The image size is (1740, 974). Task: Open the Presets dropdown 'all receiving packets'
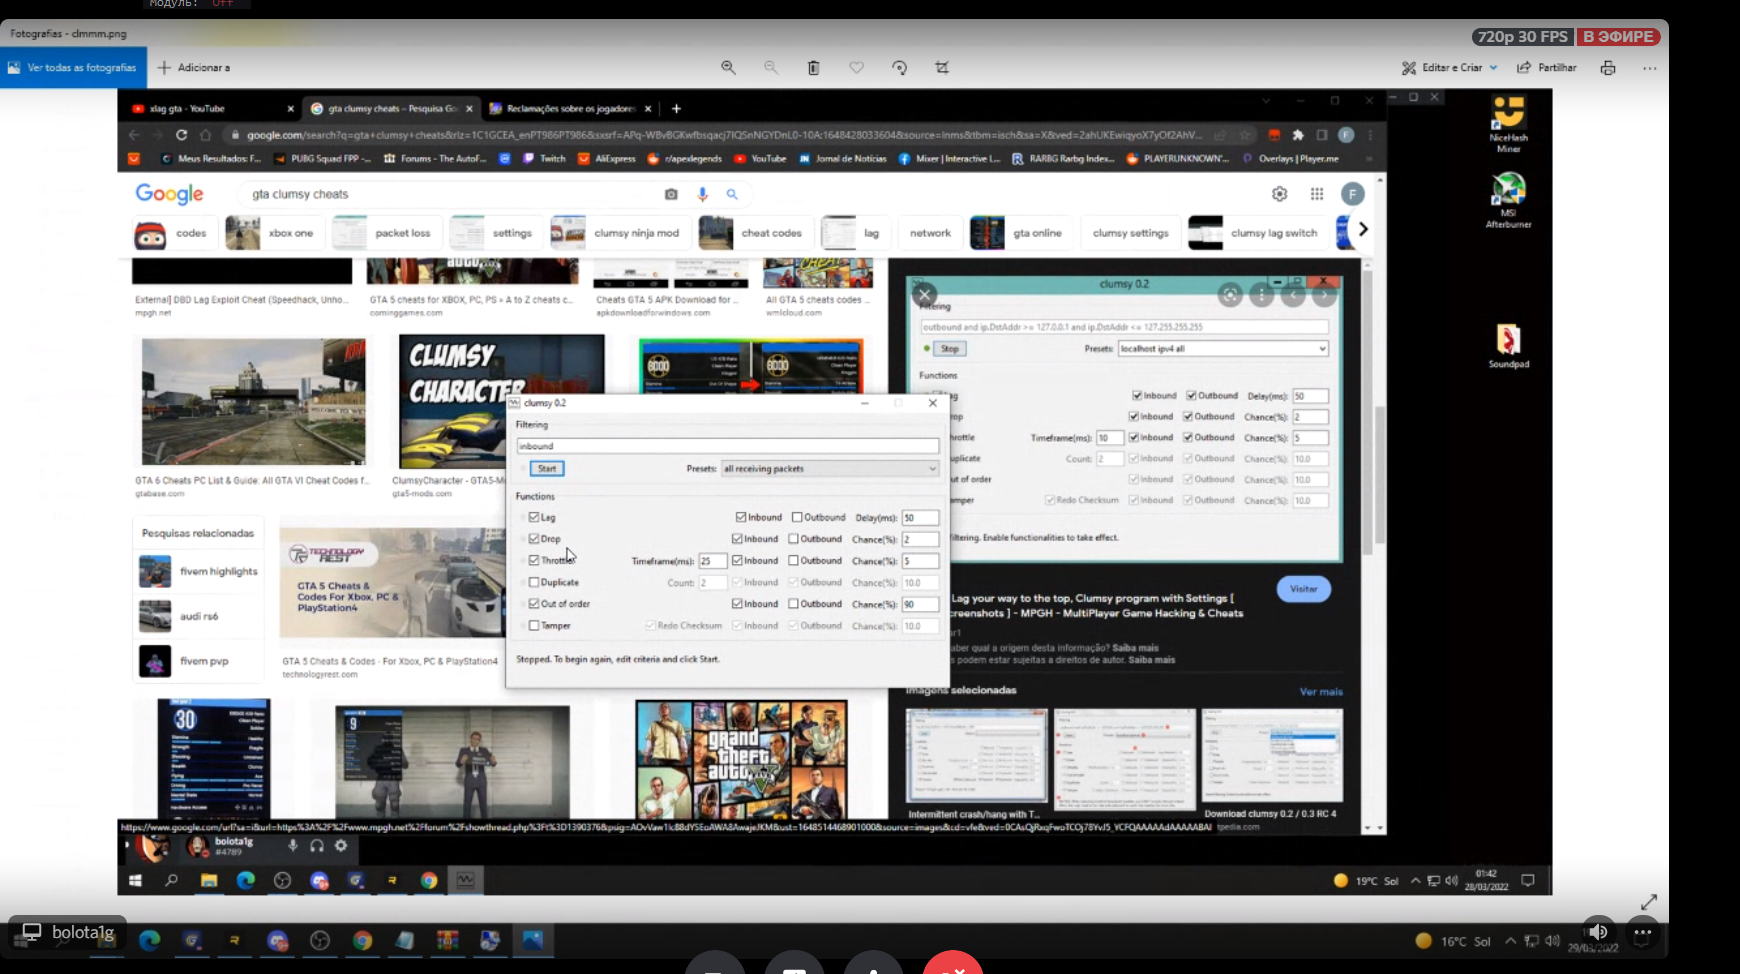click(830, 468)
